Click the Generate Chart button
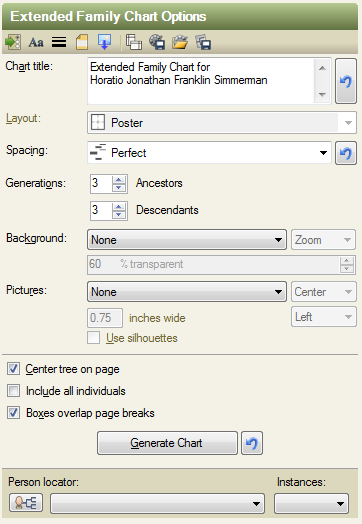The height and width of the screenshot is (524, 362). 167,443
